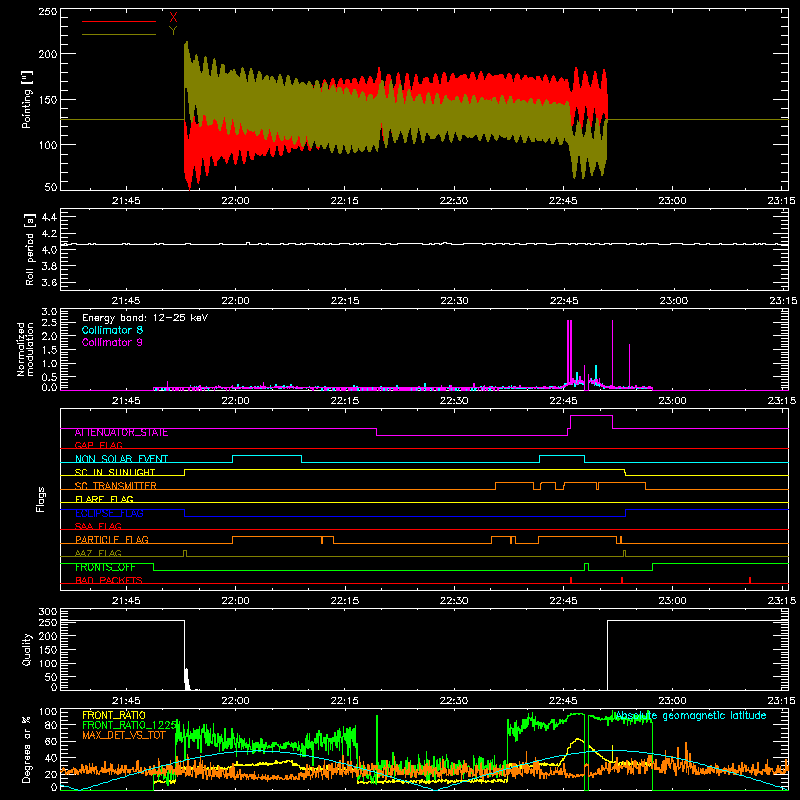
Task: Click the red X legend line
Action: click(119, 21)
